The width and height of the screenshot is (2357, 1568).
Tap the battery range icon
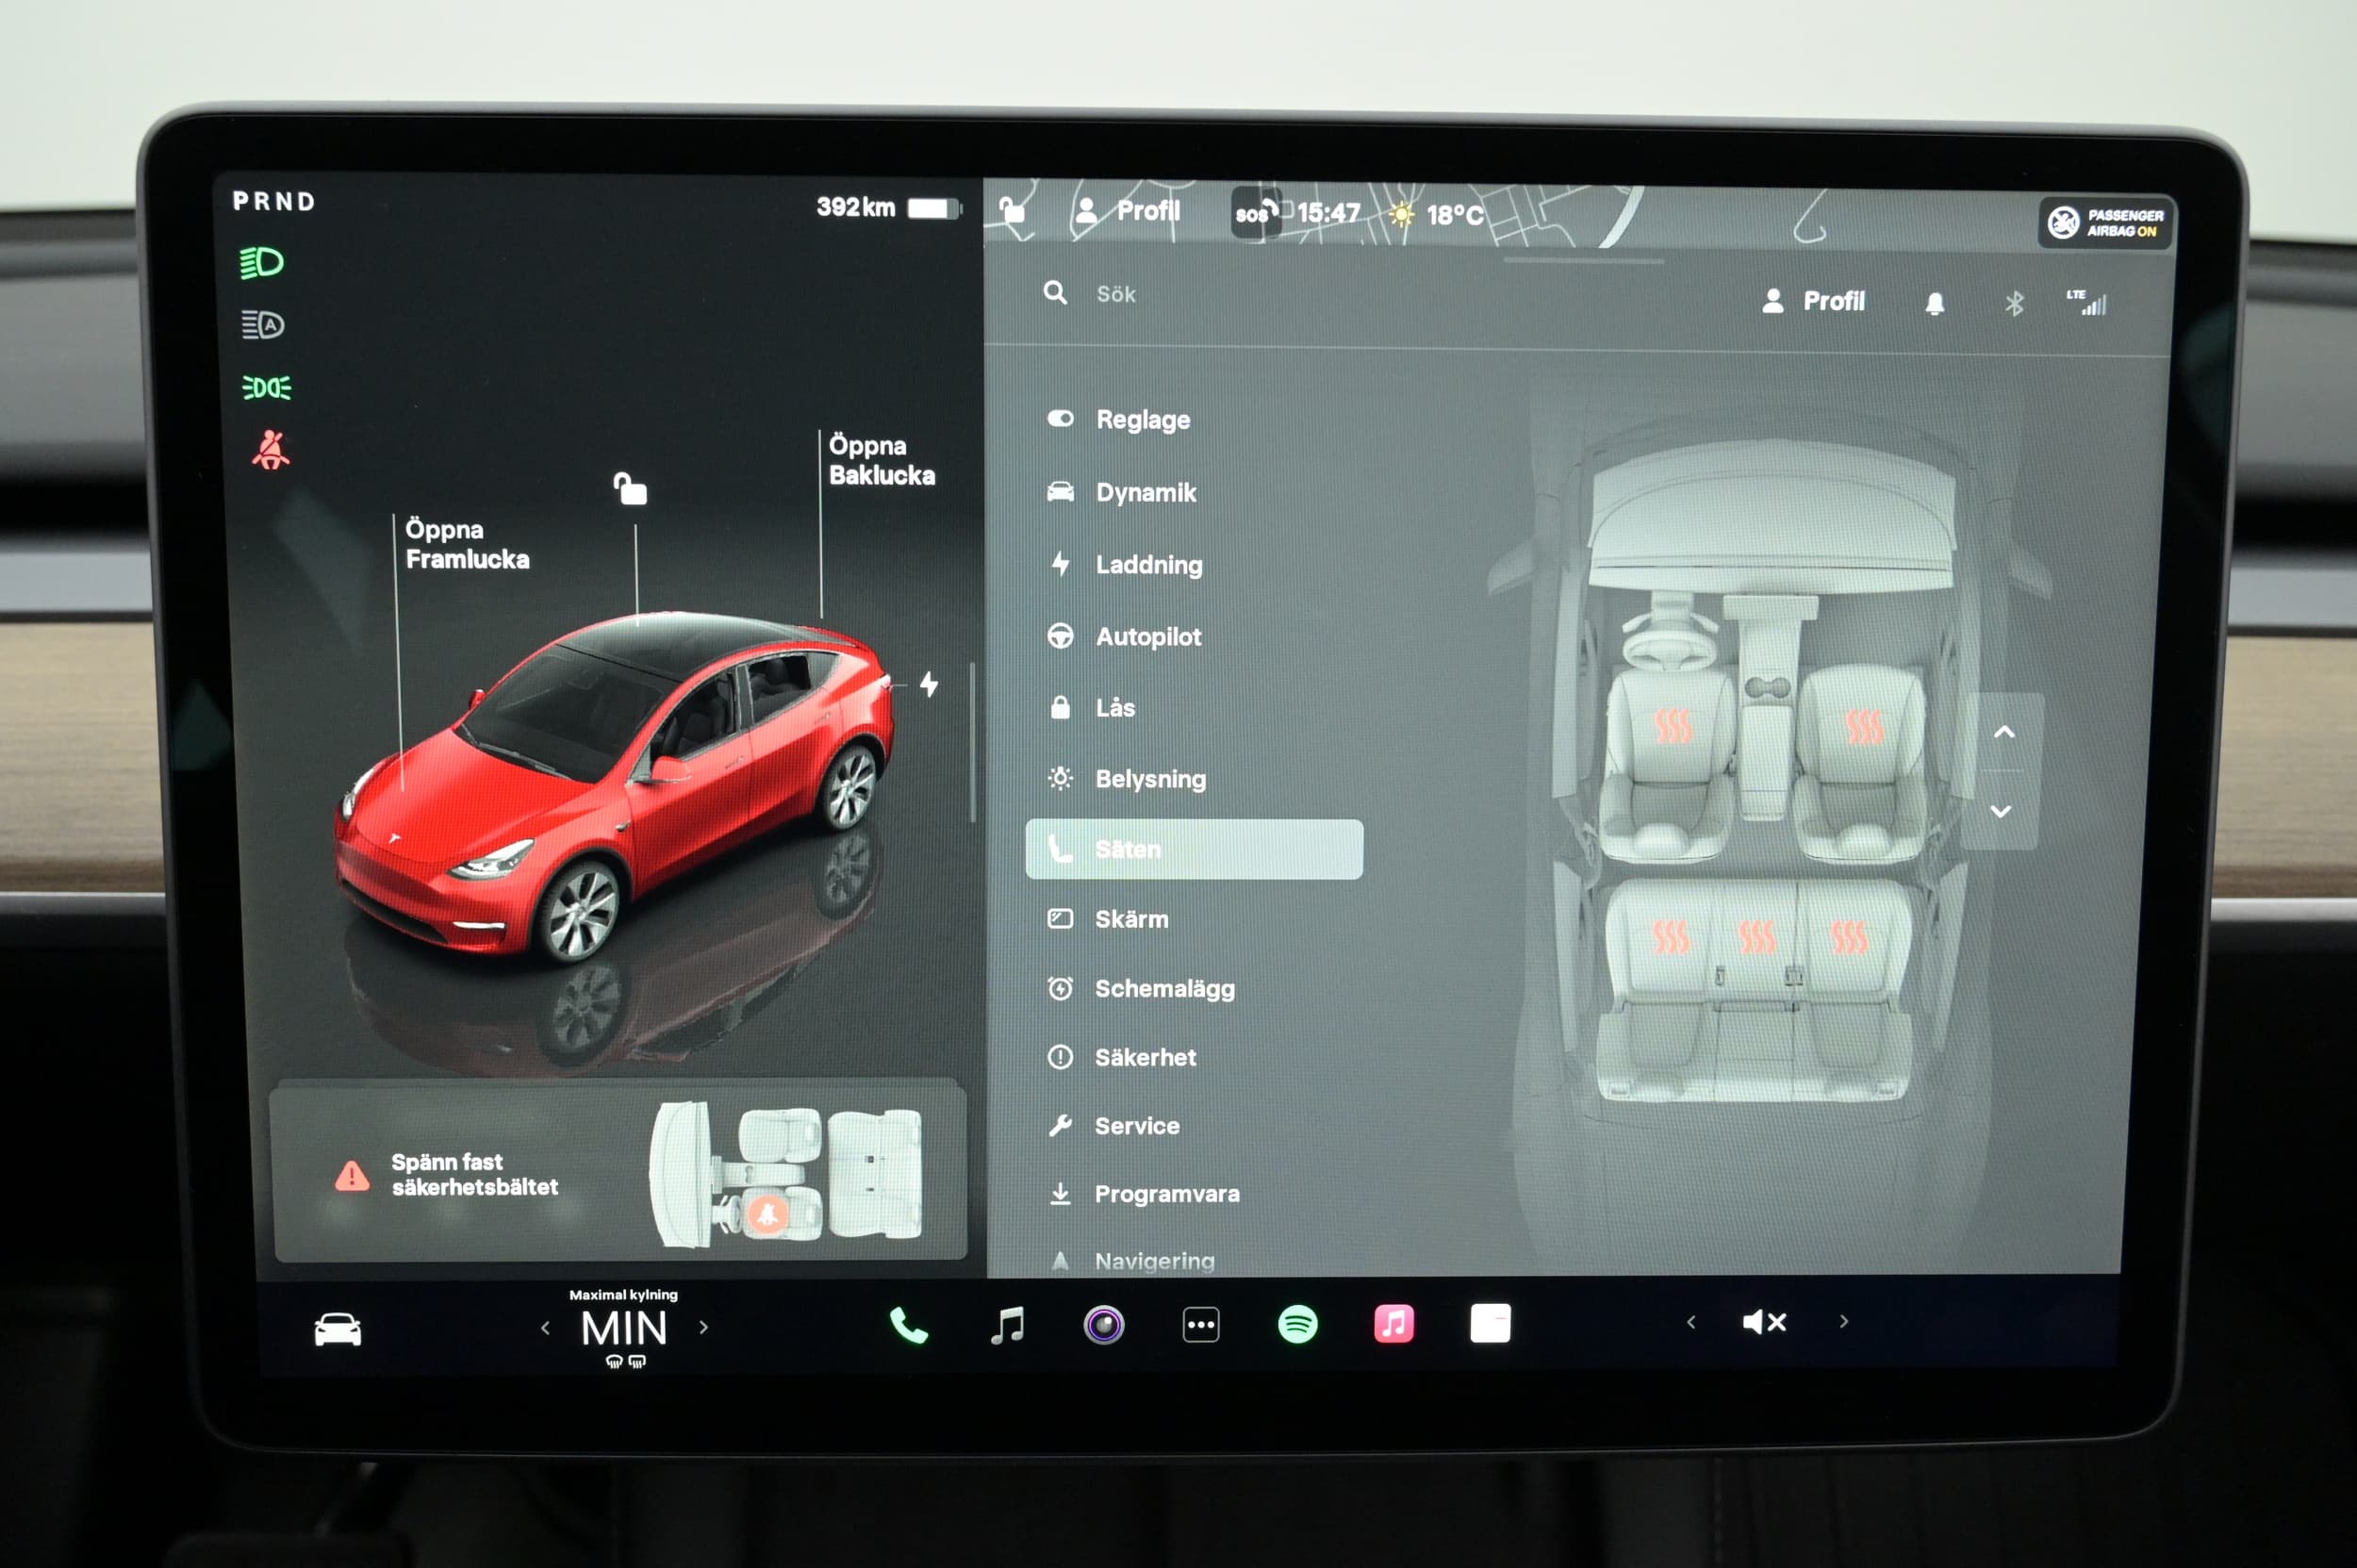tap(933, 208)
